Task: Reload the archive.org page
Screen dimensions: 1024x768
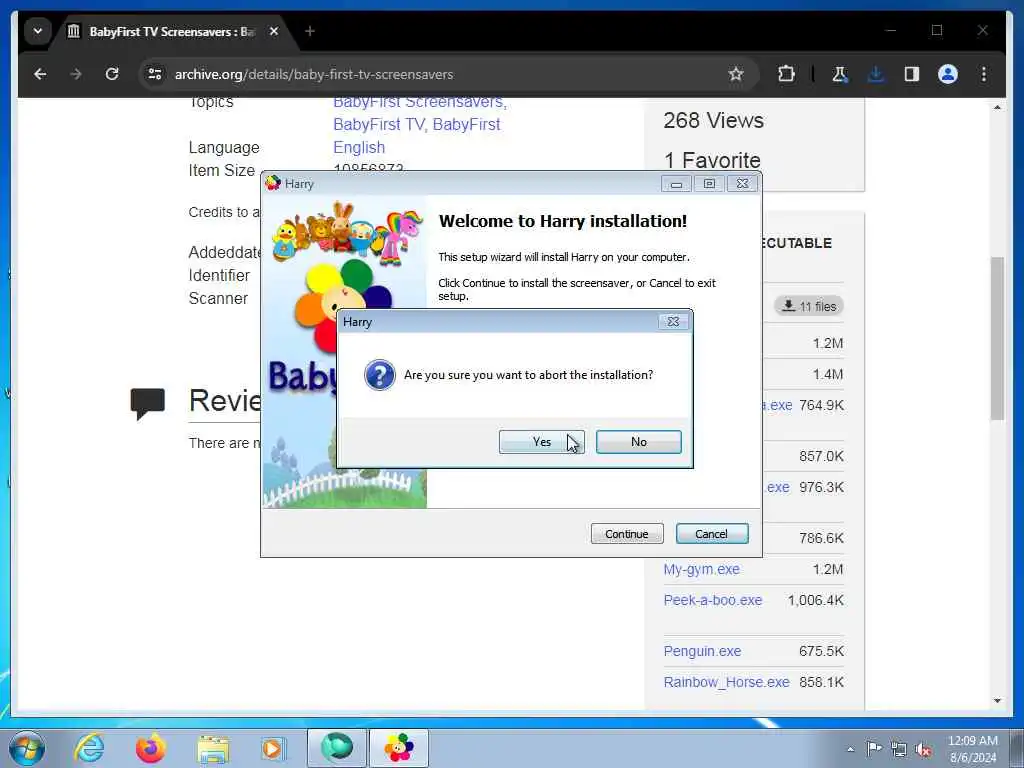Action: (x=112, y=74)
